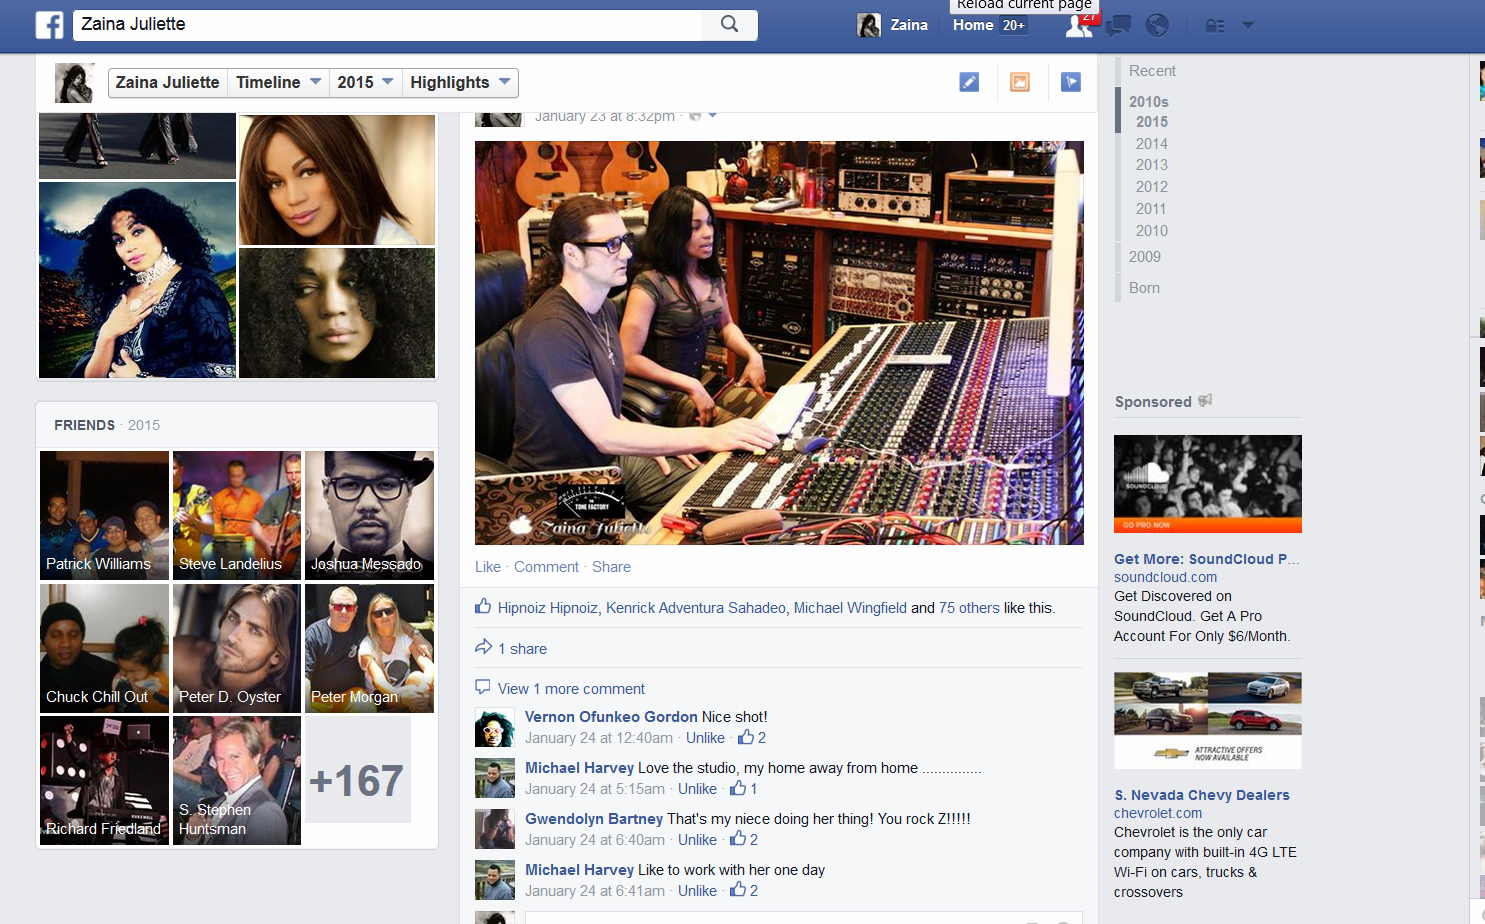The width and height of the screenshot is (1485, 924).
Task: Open S. Stephen Huntsman friend thumbnail
Action: pyautogui.click(x=237, y=780)
